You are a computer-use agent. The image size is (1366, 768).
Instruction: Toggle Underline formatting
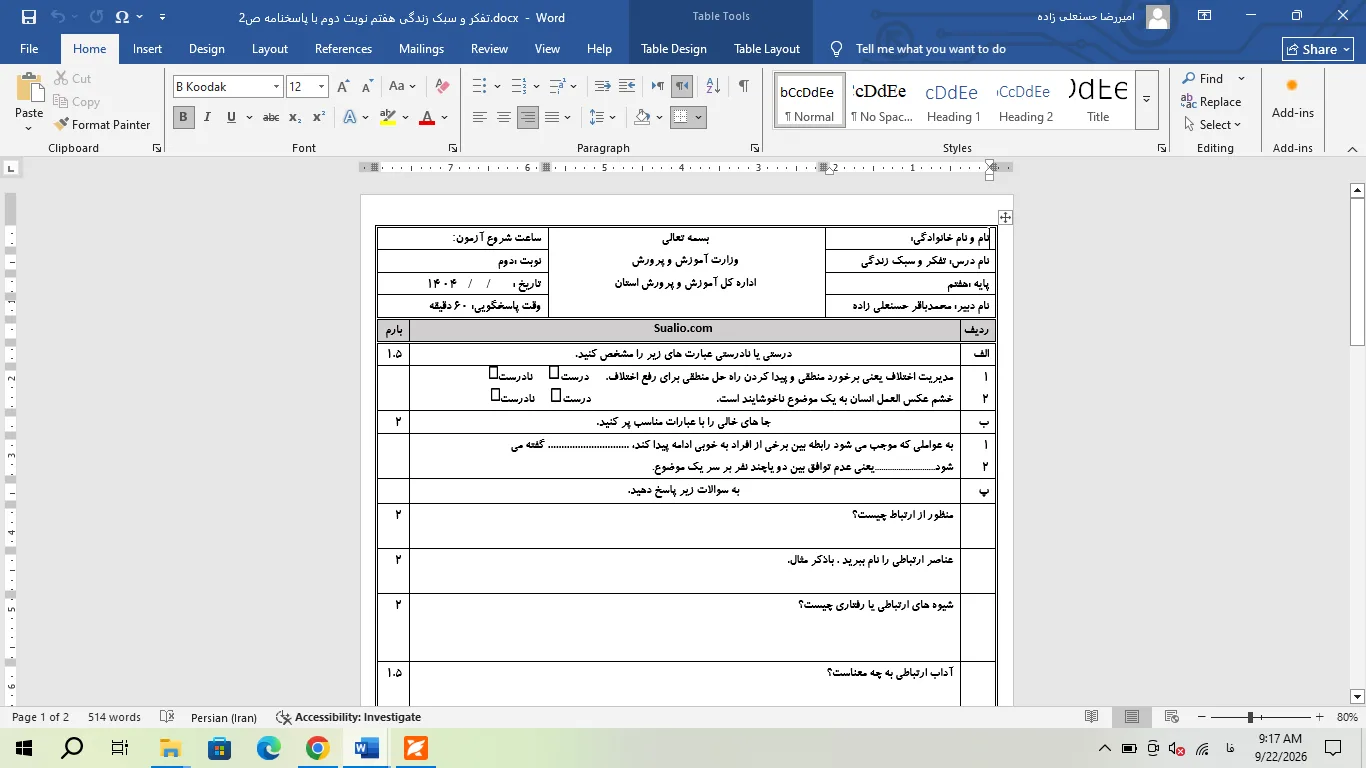(232, 118)
